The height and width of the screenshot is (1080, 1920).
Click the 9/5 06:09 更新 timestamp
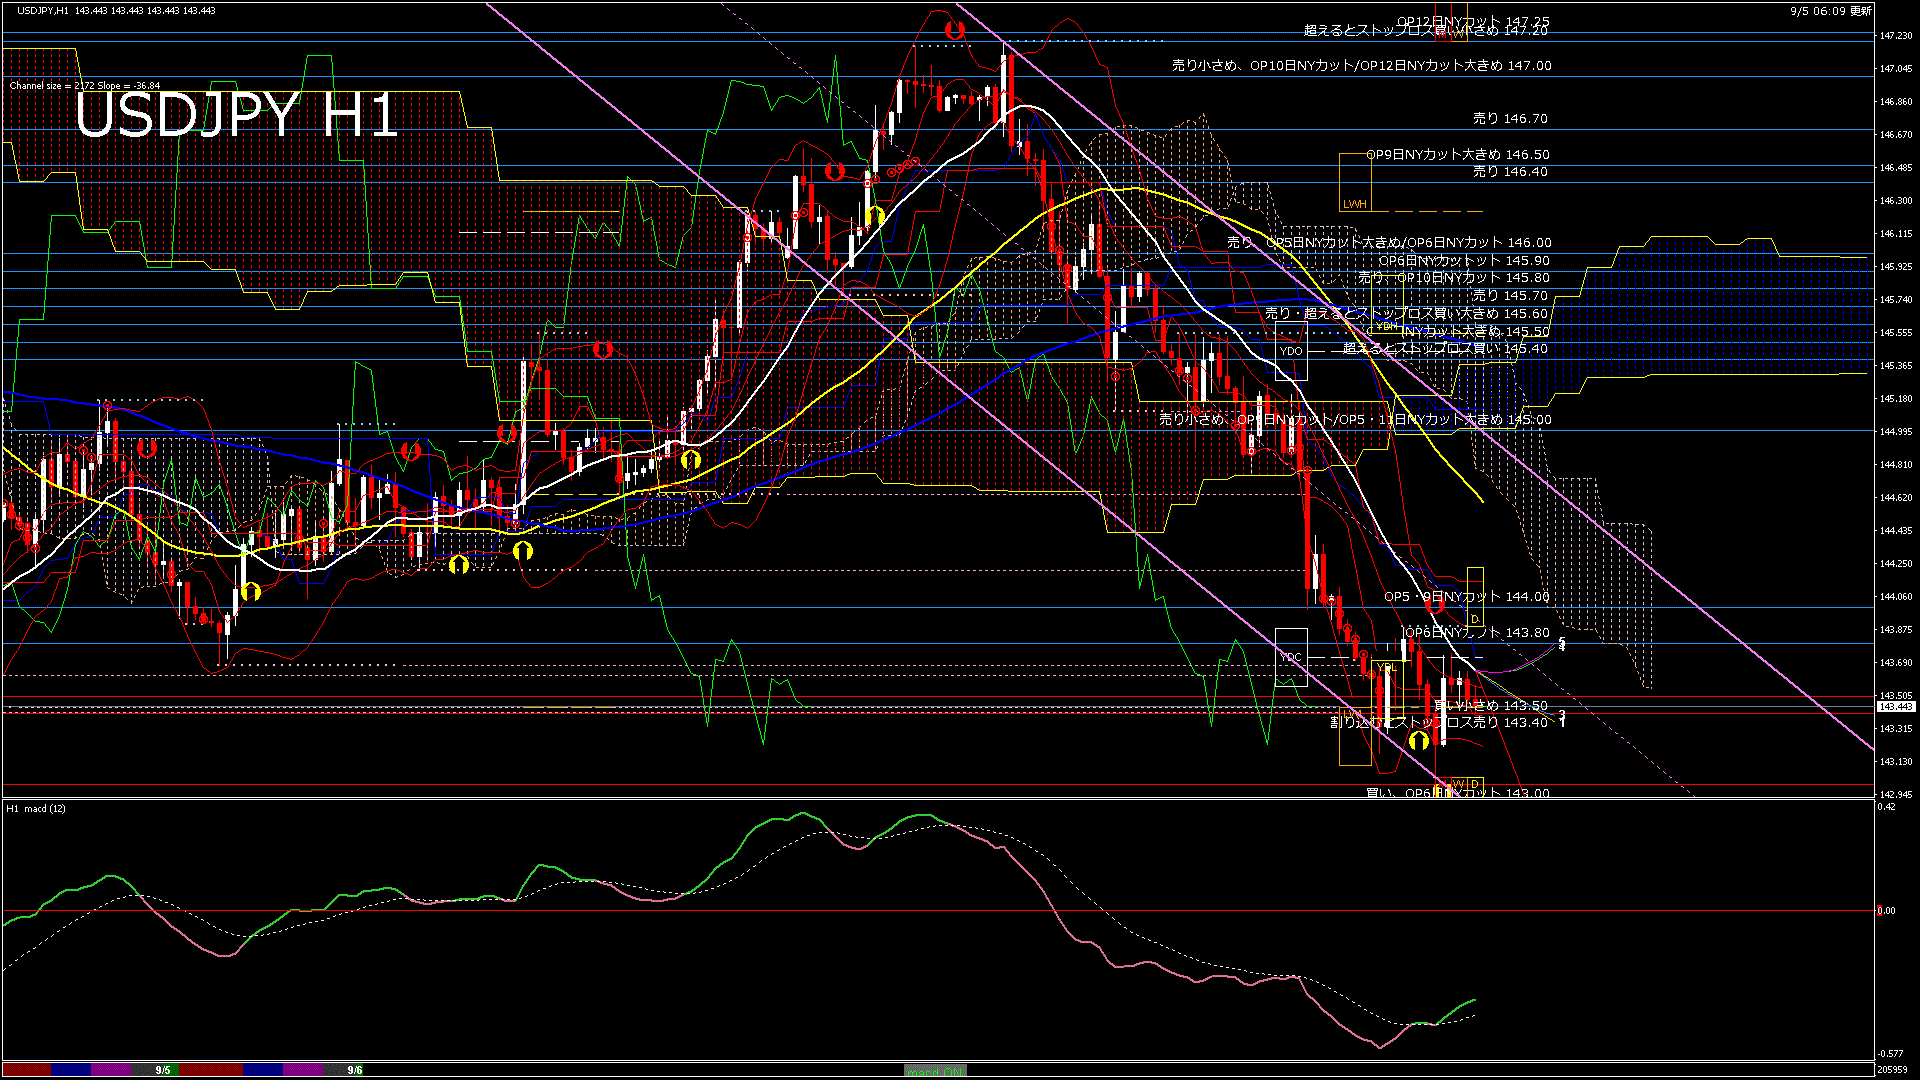click(x=1831, y=11)
